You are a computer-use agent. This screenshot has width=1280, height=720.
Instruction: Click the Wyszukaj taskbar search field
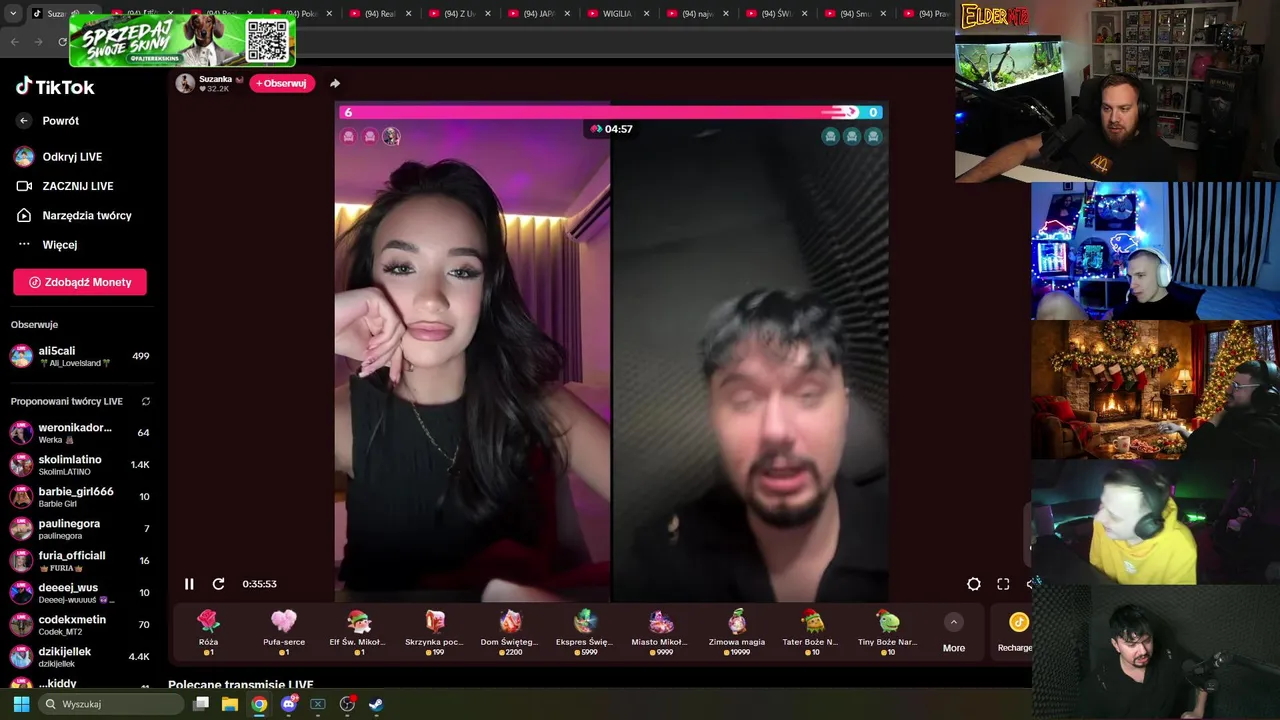pyautogui.click(x=112, y=704)
